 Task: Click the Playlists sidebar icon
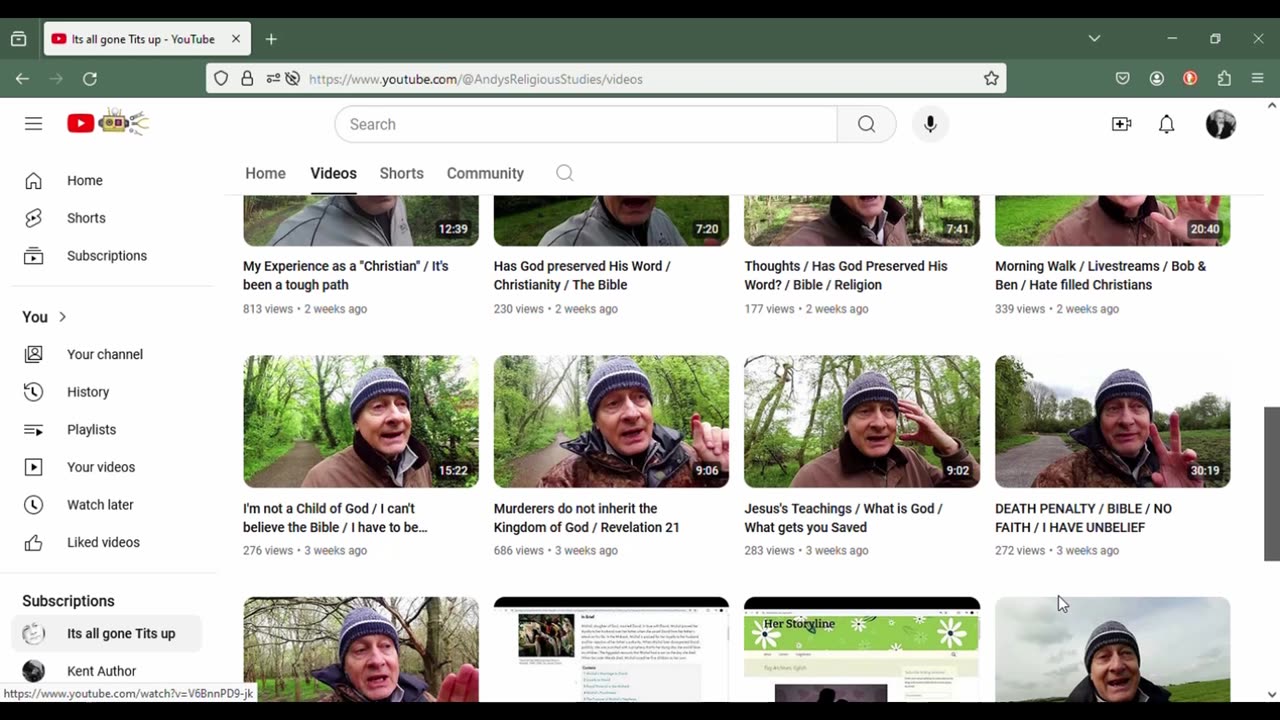point(33,430)
